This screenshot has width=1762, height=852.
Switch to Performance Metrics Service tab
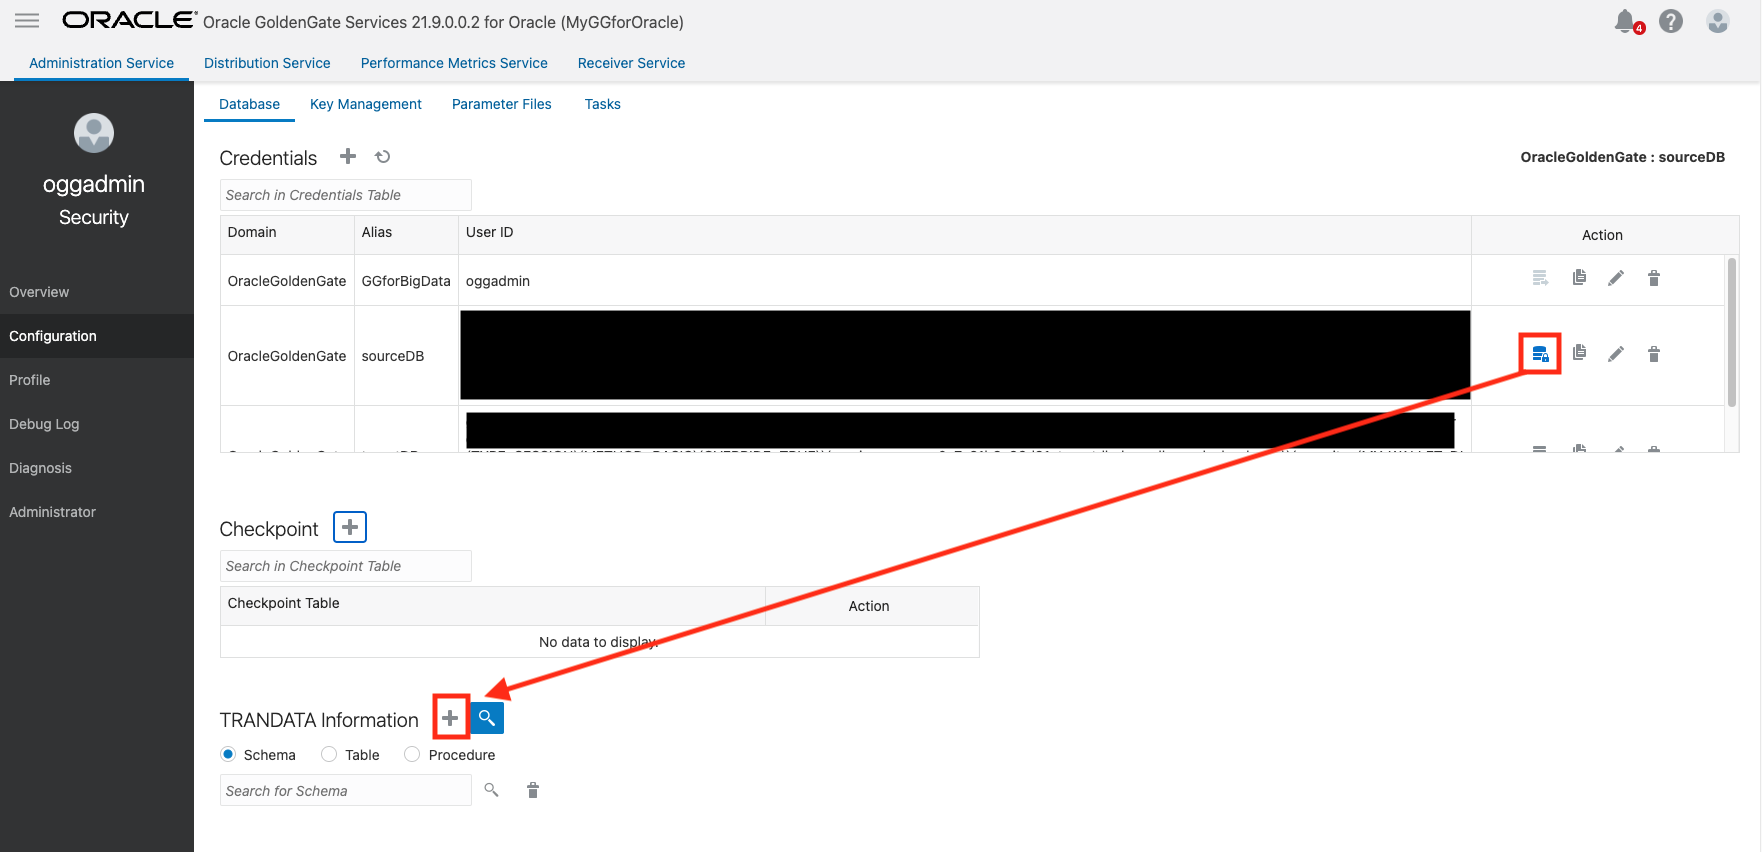point(454,63)
